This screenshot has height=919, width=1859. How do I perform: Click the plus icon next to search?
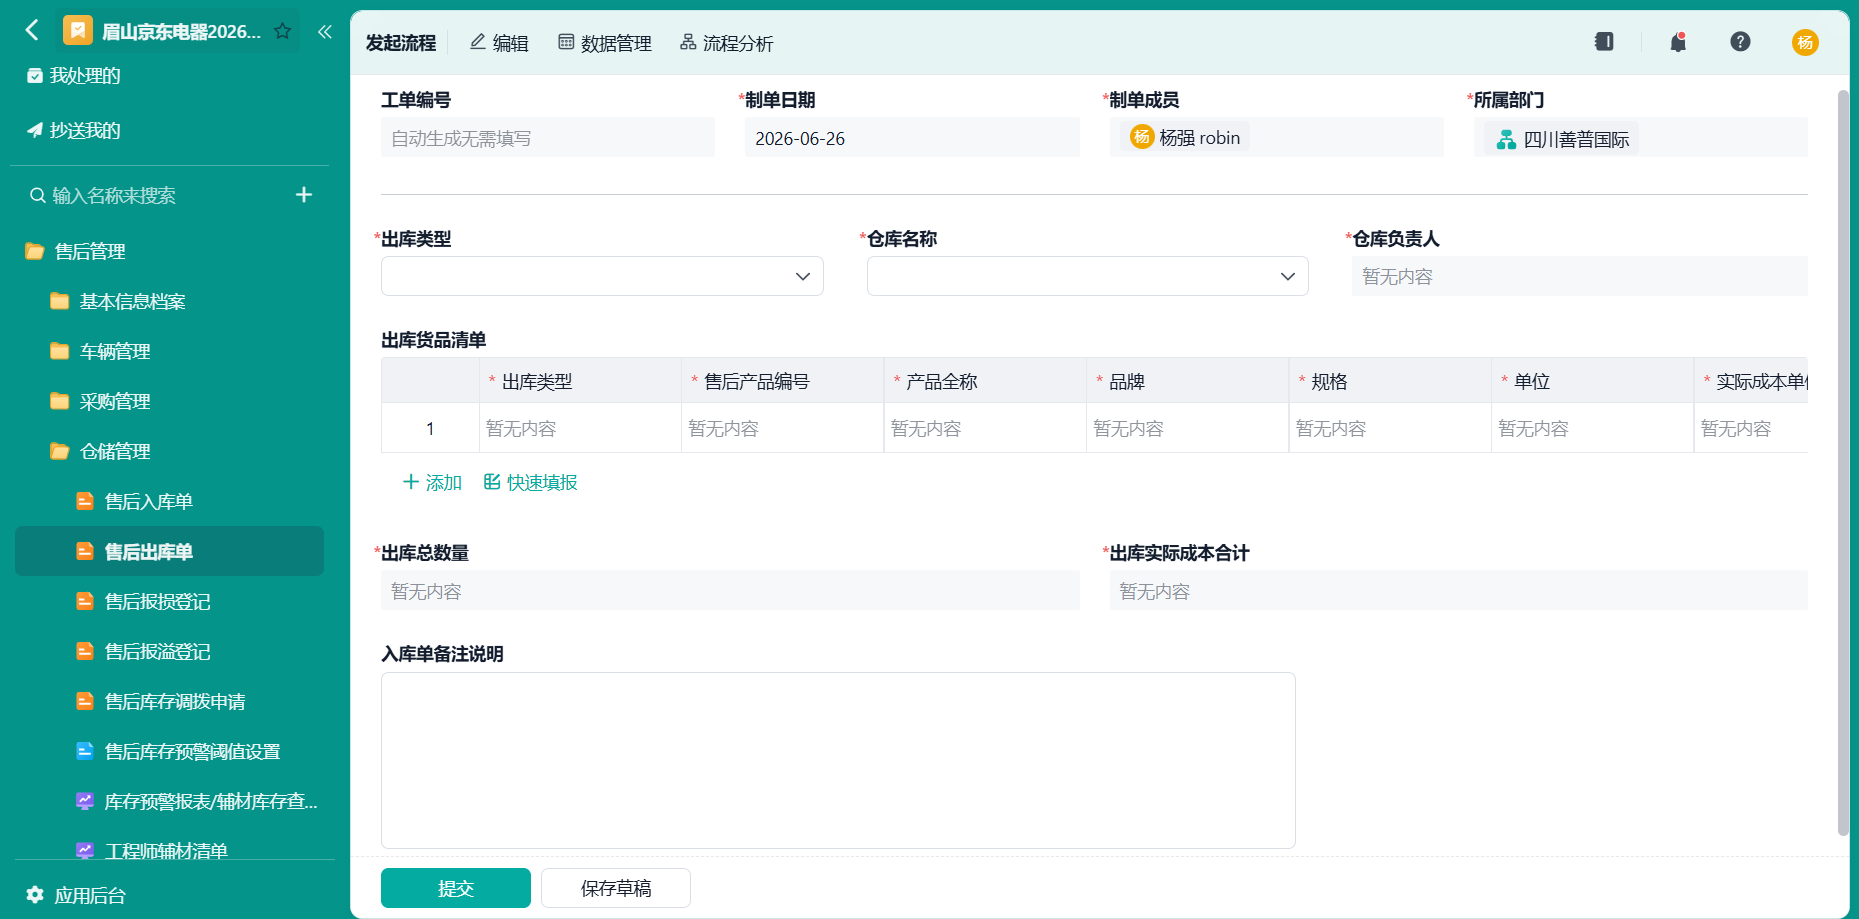tap(304, 194)
